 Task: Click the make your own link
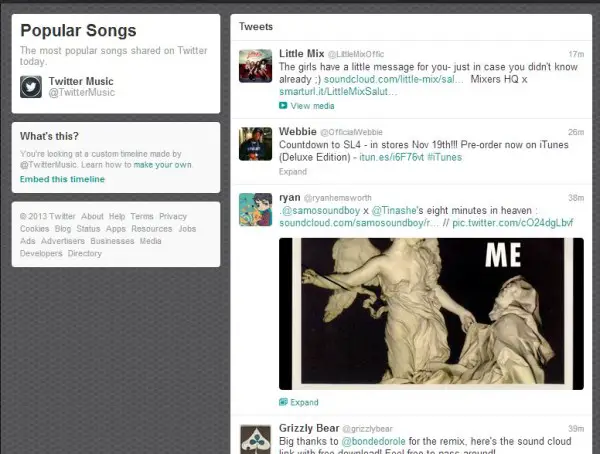(x=162, y=165)
